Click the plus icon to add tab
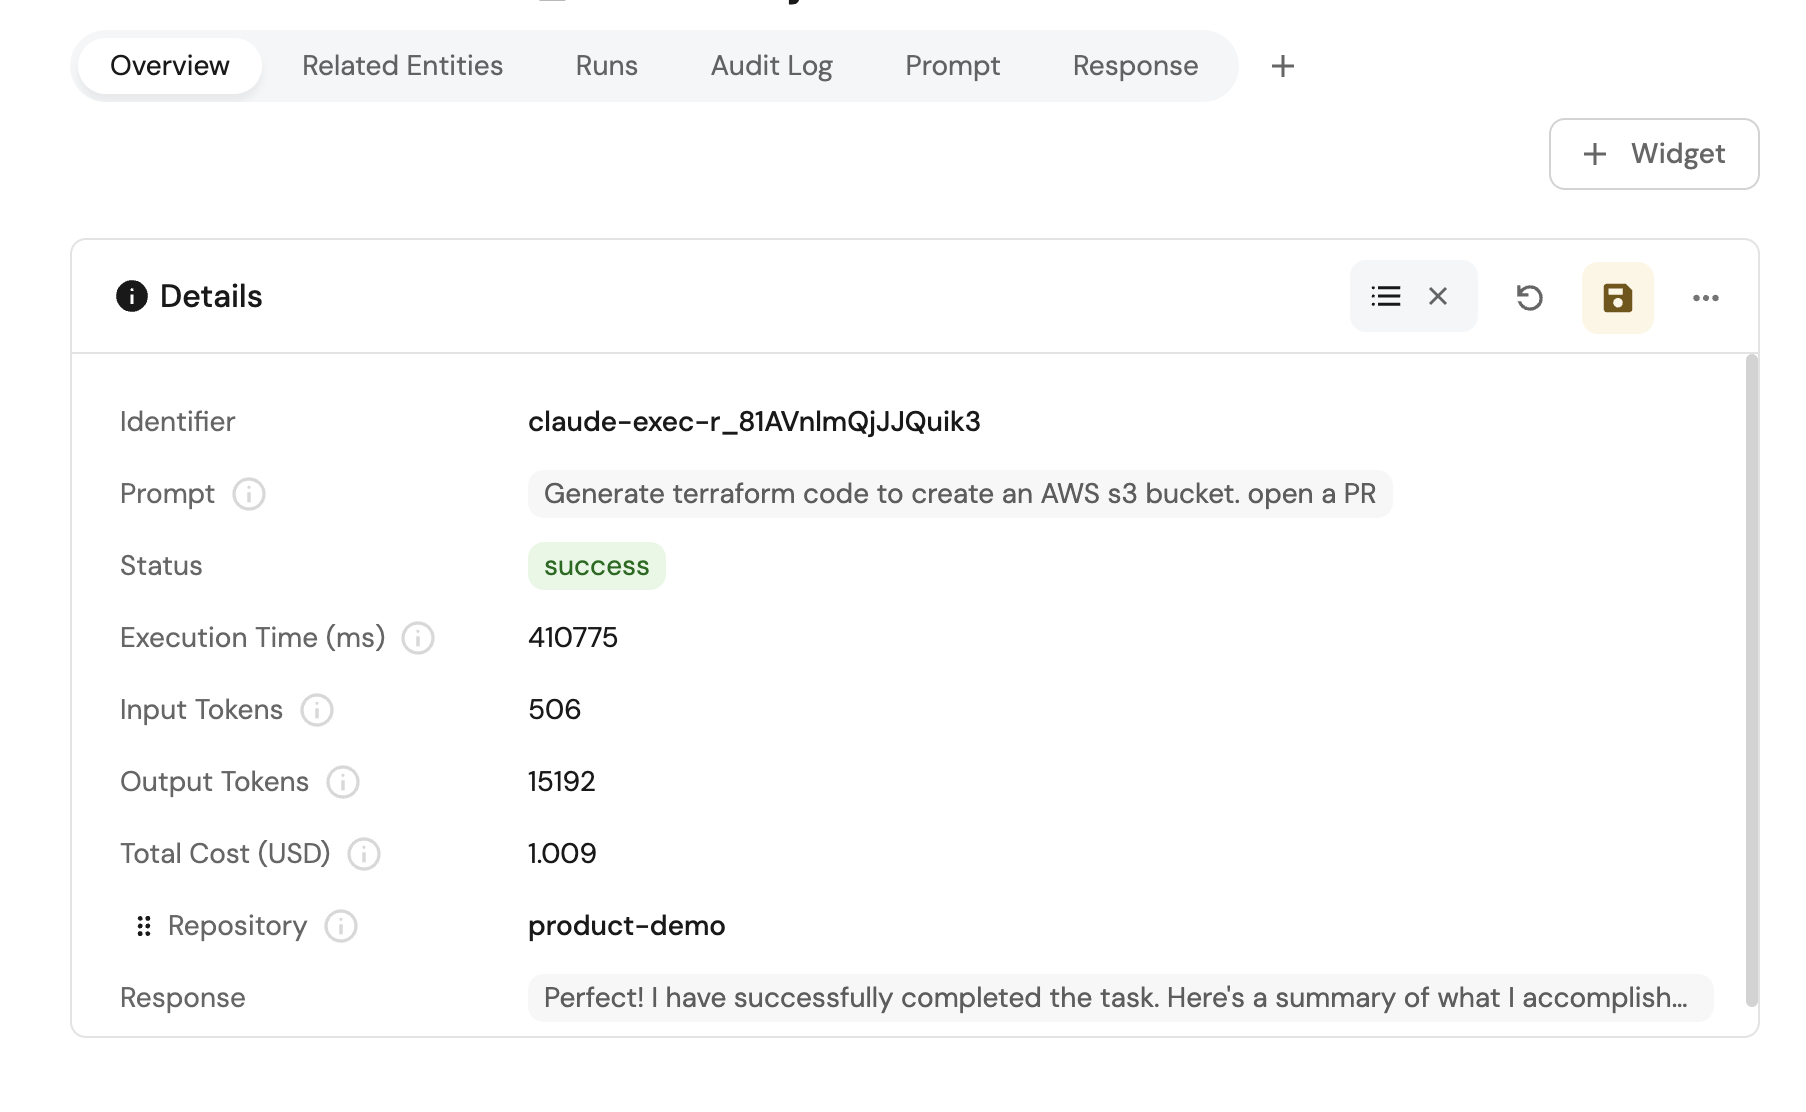The height and width of the screenshot is (1112, 1806). (x=1282, y=66)
